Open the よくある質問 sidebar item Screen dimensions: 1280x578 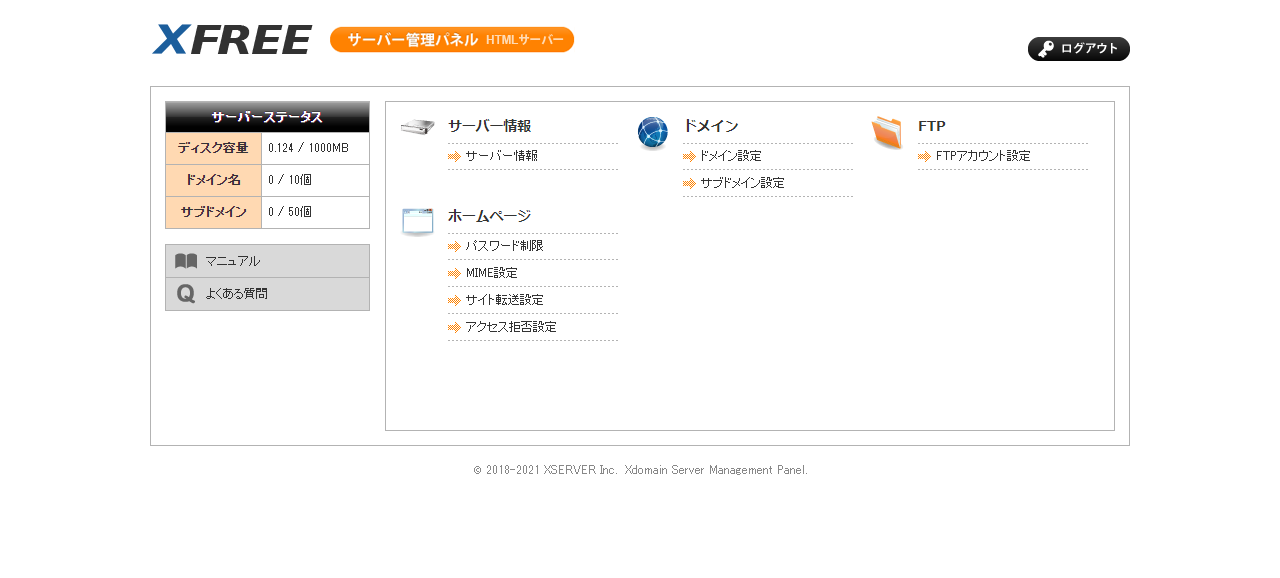click(267, 294)
